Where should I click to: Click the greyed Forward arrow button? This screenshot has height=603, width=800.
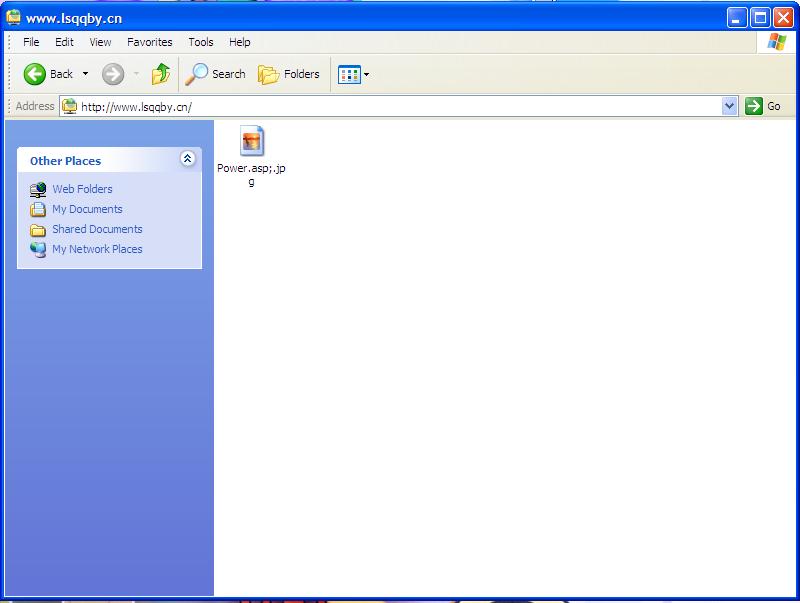point(113,74)
